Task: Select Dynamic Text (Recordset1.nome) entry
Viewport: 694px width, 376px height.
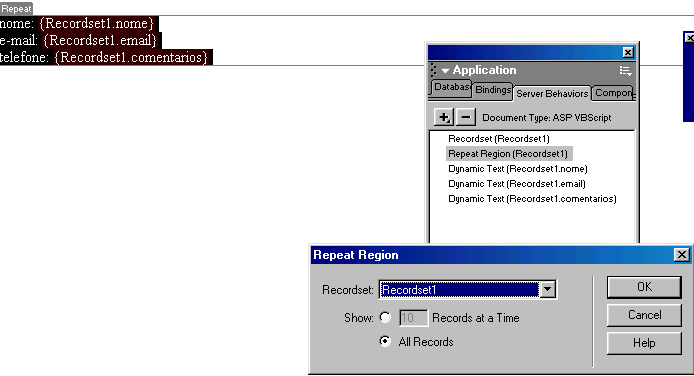Action: point(518,169)
